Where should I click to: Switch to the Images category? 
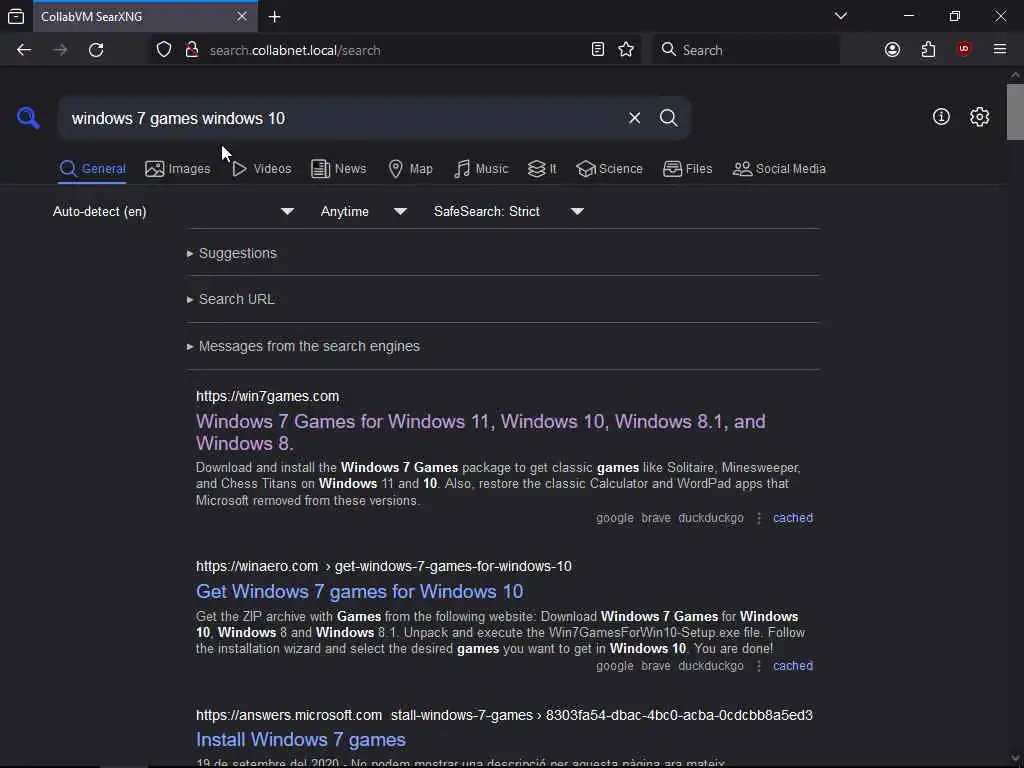point(178,168)
